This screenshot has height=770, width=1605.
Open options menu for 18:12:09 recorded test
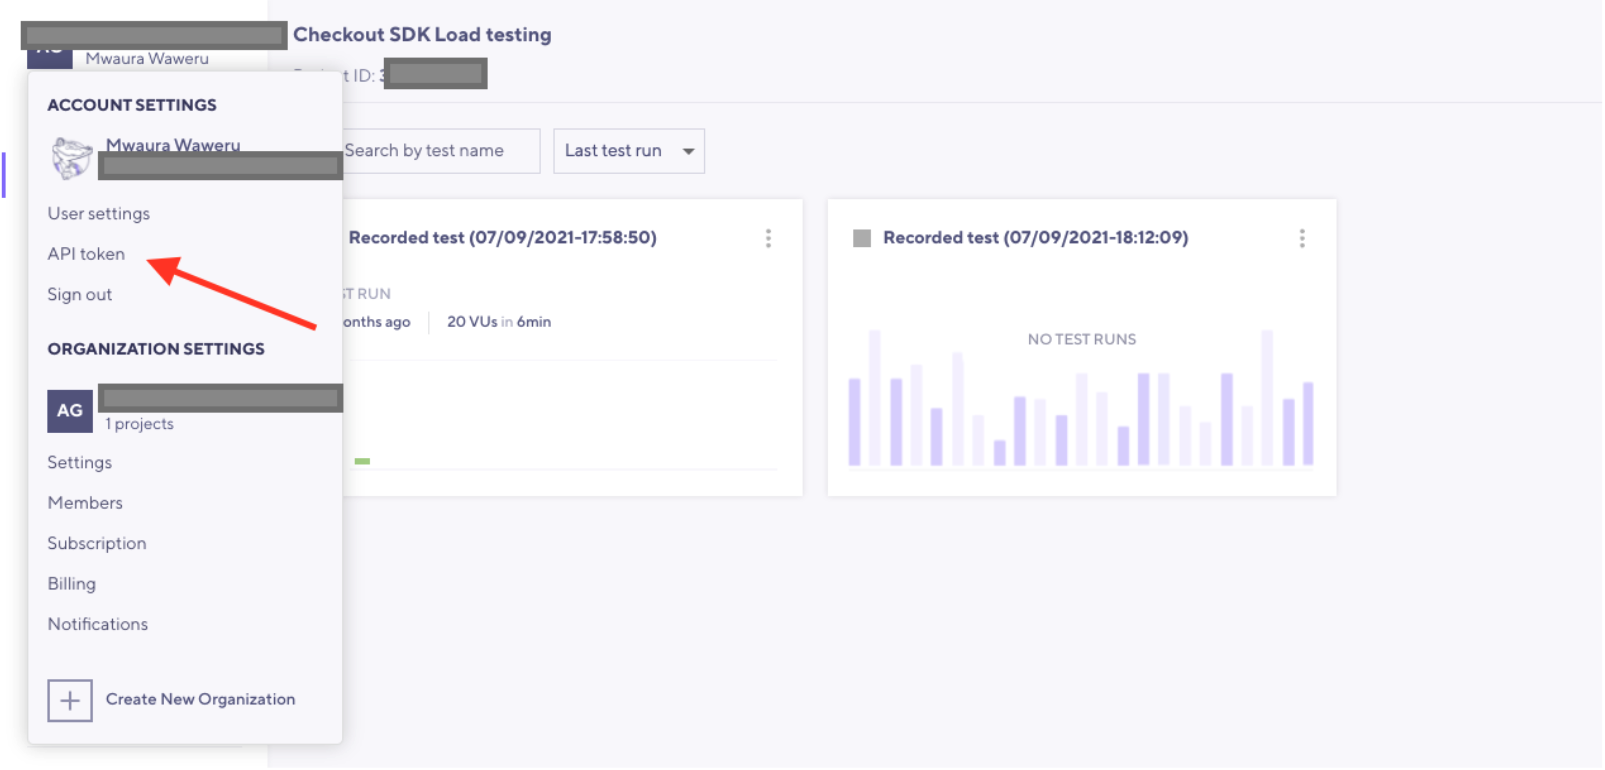coord(1301,238)
